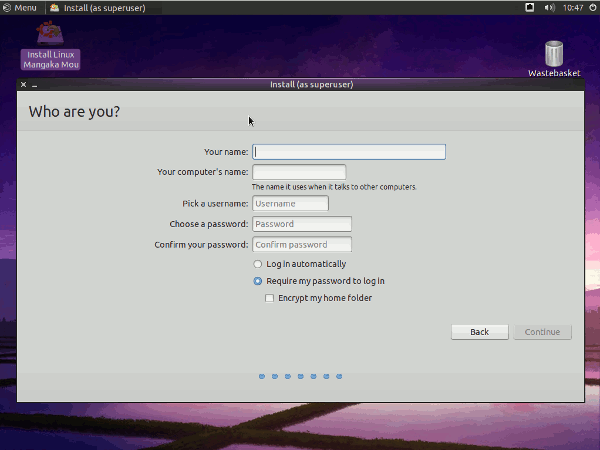Select the Log in automatically option
Image resolution: width=600 pixels, height=450 pixels.
tap(258, 264)
